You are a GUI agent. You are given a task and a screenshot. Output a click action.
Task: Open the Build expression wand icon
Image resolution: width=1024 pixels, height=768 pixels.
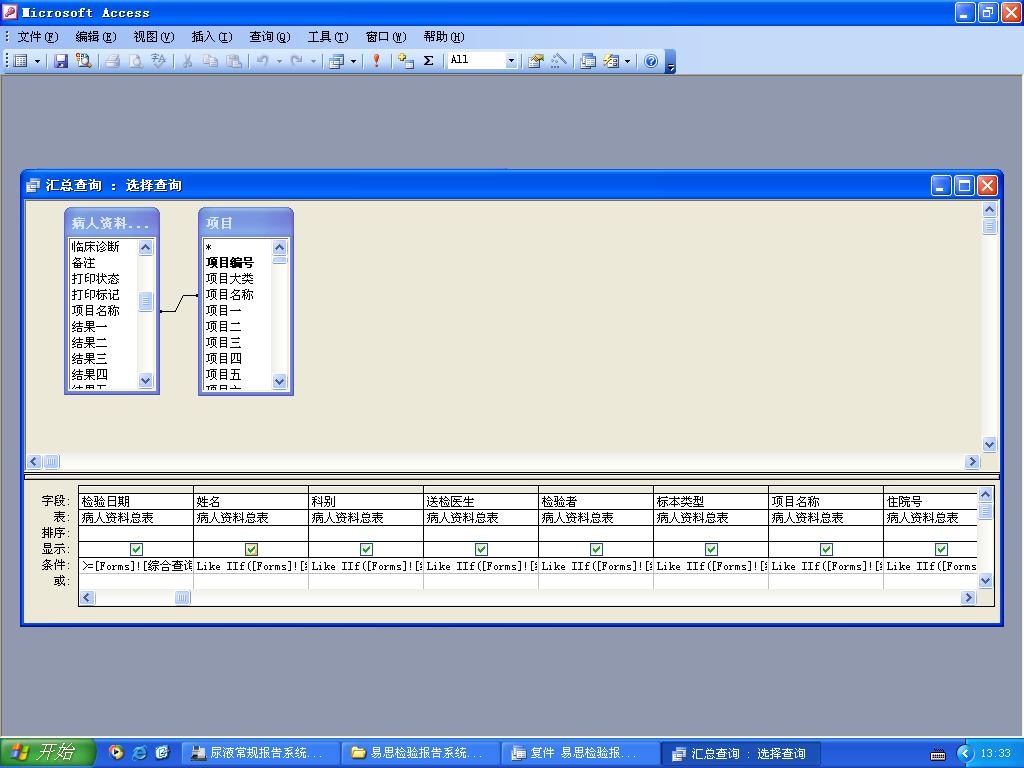[559, 61]
